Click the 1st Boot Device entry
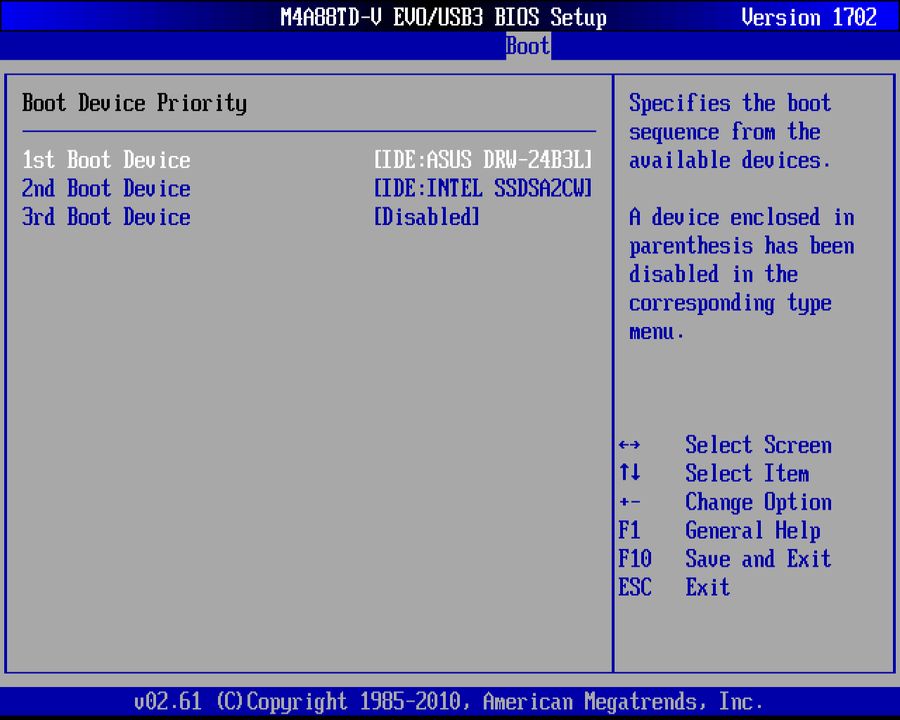 pyautogui.click(x=106, y=160)
